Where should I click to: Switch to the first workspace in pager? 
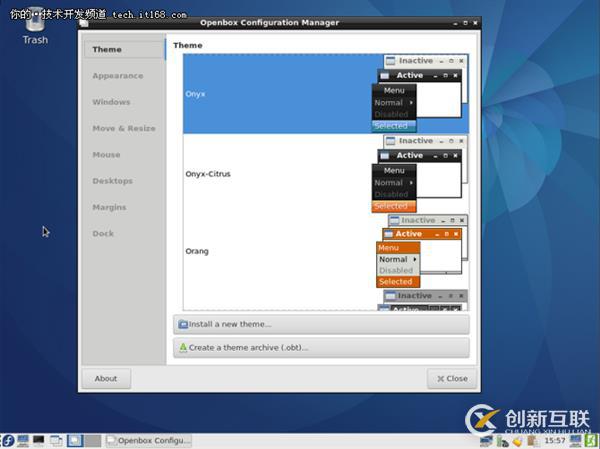75,441
